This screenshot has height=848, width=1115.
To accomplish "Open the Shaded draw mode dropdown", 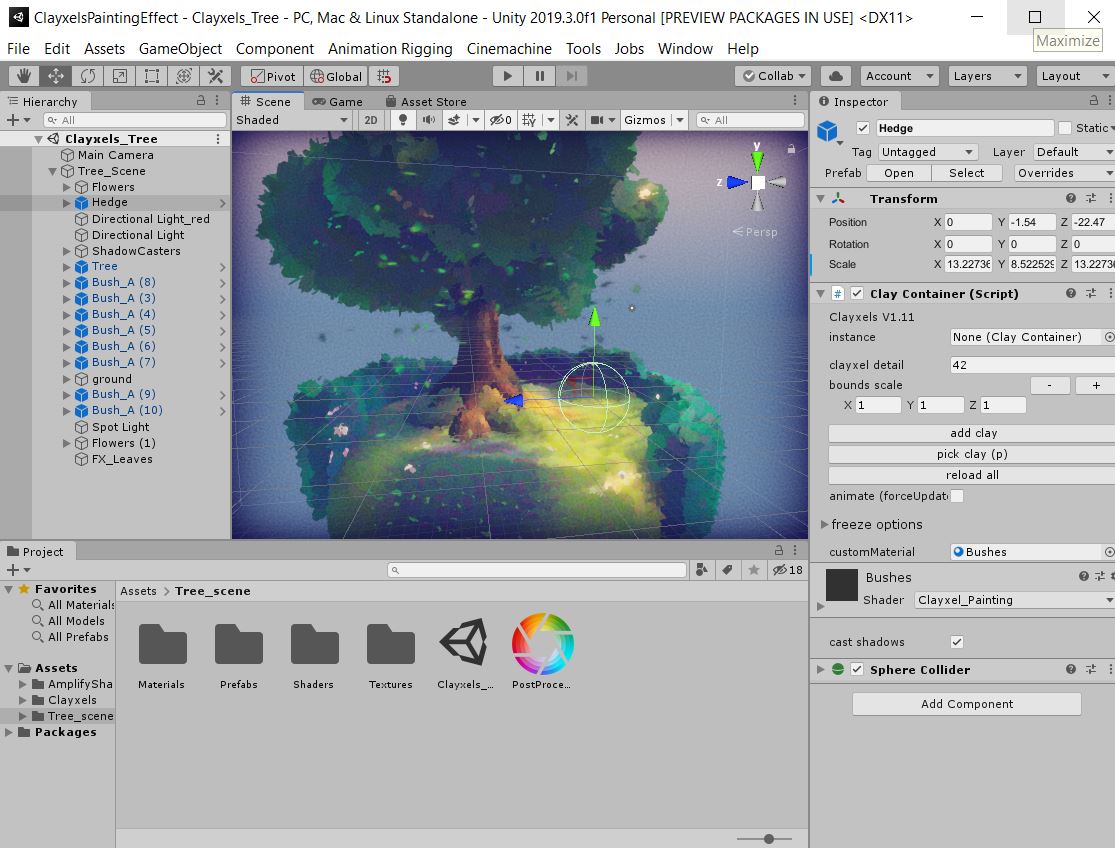I will (292, 120).
